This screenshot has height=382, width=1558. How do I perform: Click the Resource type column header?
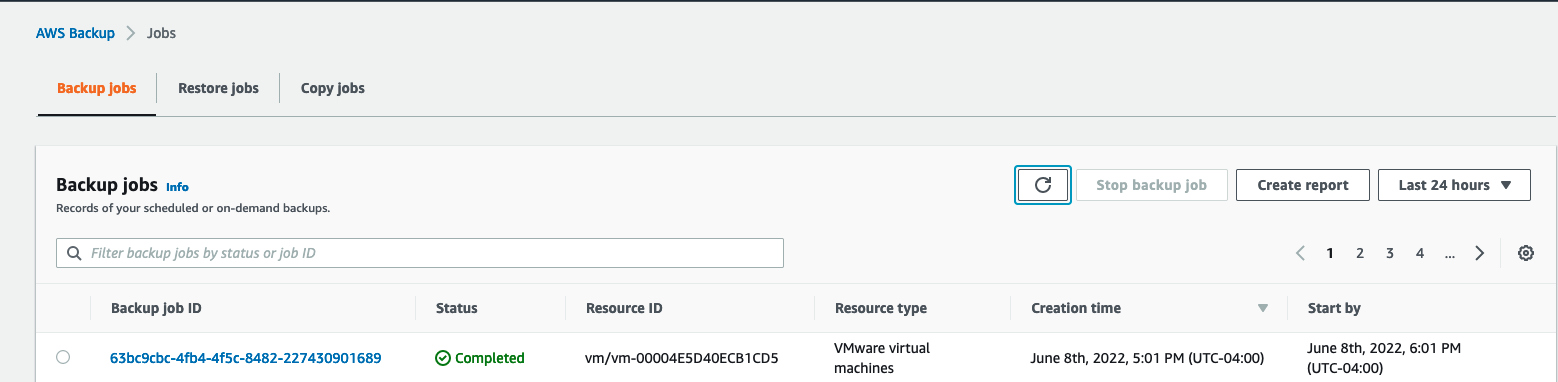click(x=881, y=308)
